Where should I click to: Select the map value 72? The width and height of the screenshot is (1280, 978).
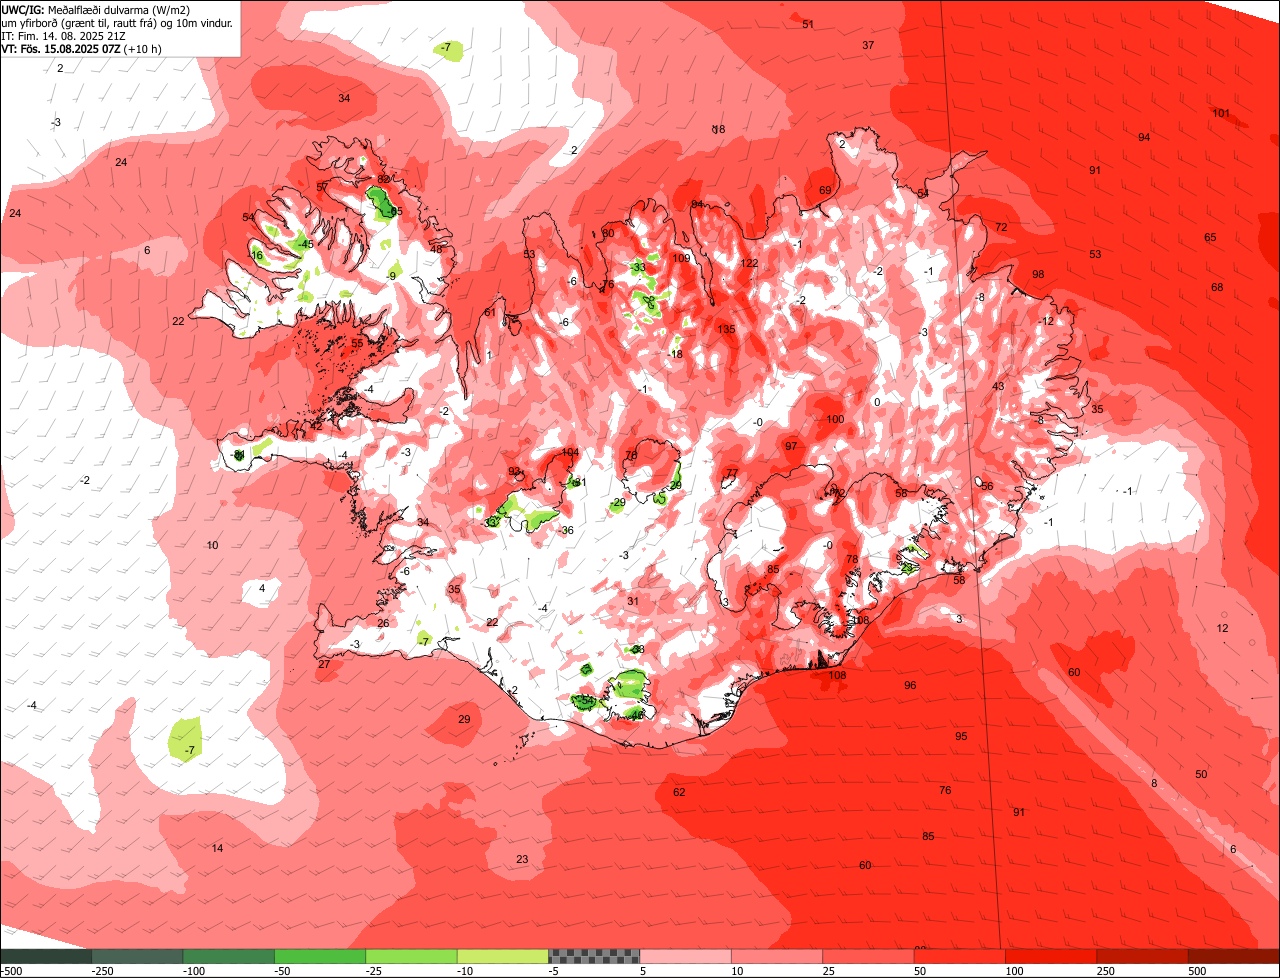(1001, 228)
